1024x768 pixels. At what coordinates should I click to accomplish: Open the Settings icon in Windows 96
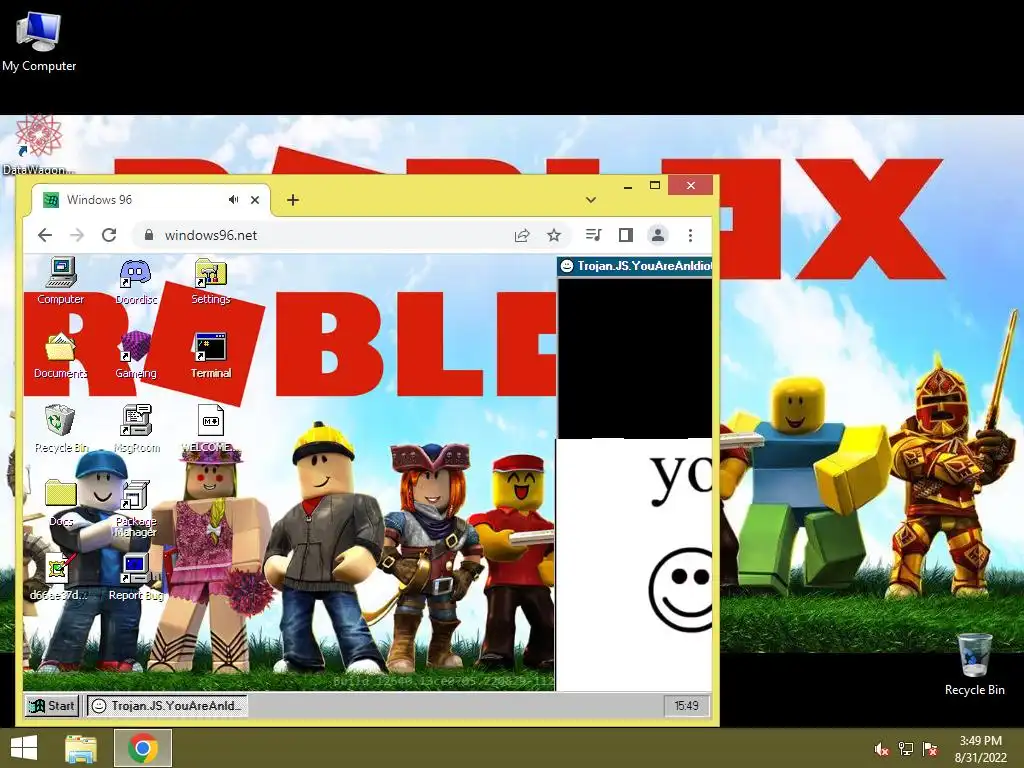click(210, 281)
